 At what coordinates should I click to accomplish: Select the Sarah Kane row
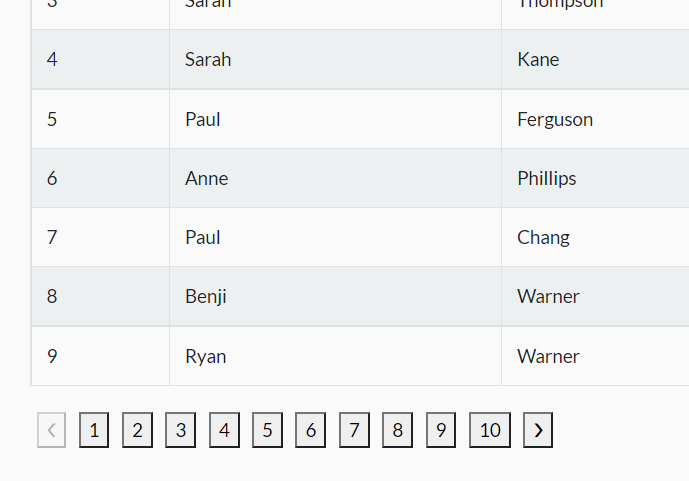click(x=360, y=59)
